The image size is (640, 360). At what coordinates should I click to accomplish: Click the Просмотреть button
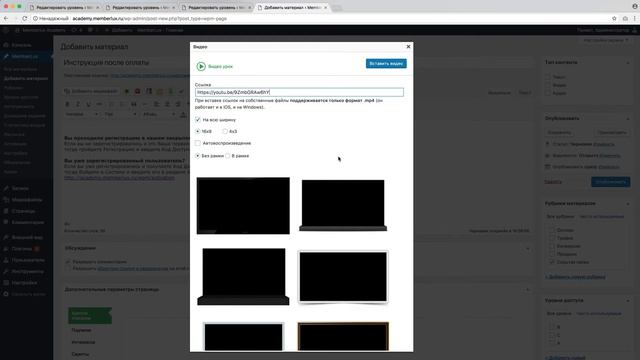611,133
